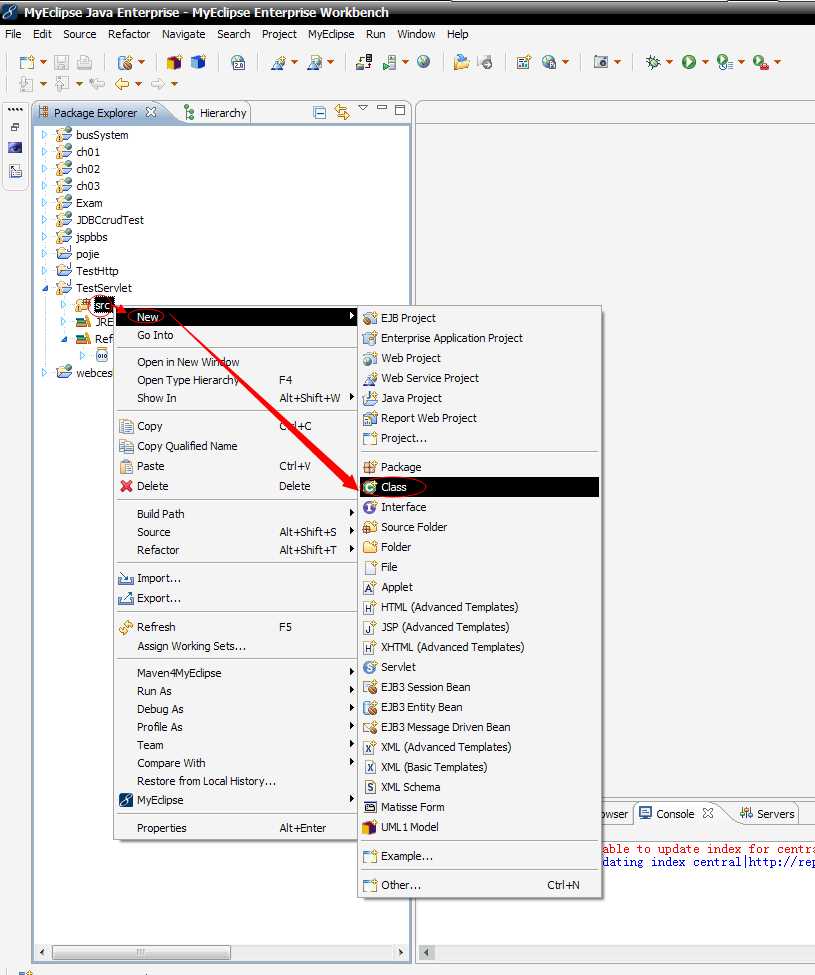Image resolution: width=815 pixels, height=975 pixels.
Task: Collapse the TestServlet project node
Action: coord(45,288)
